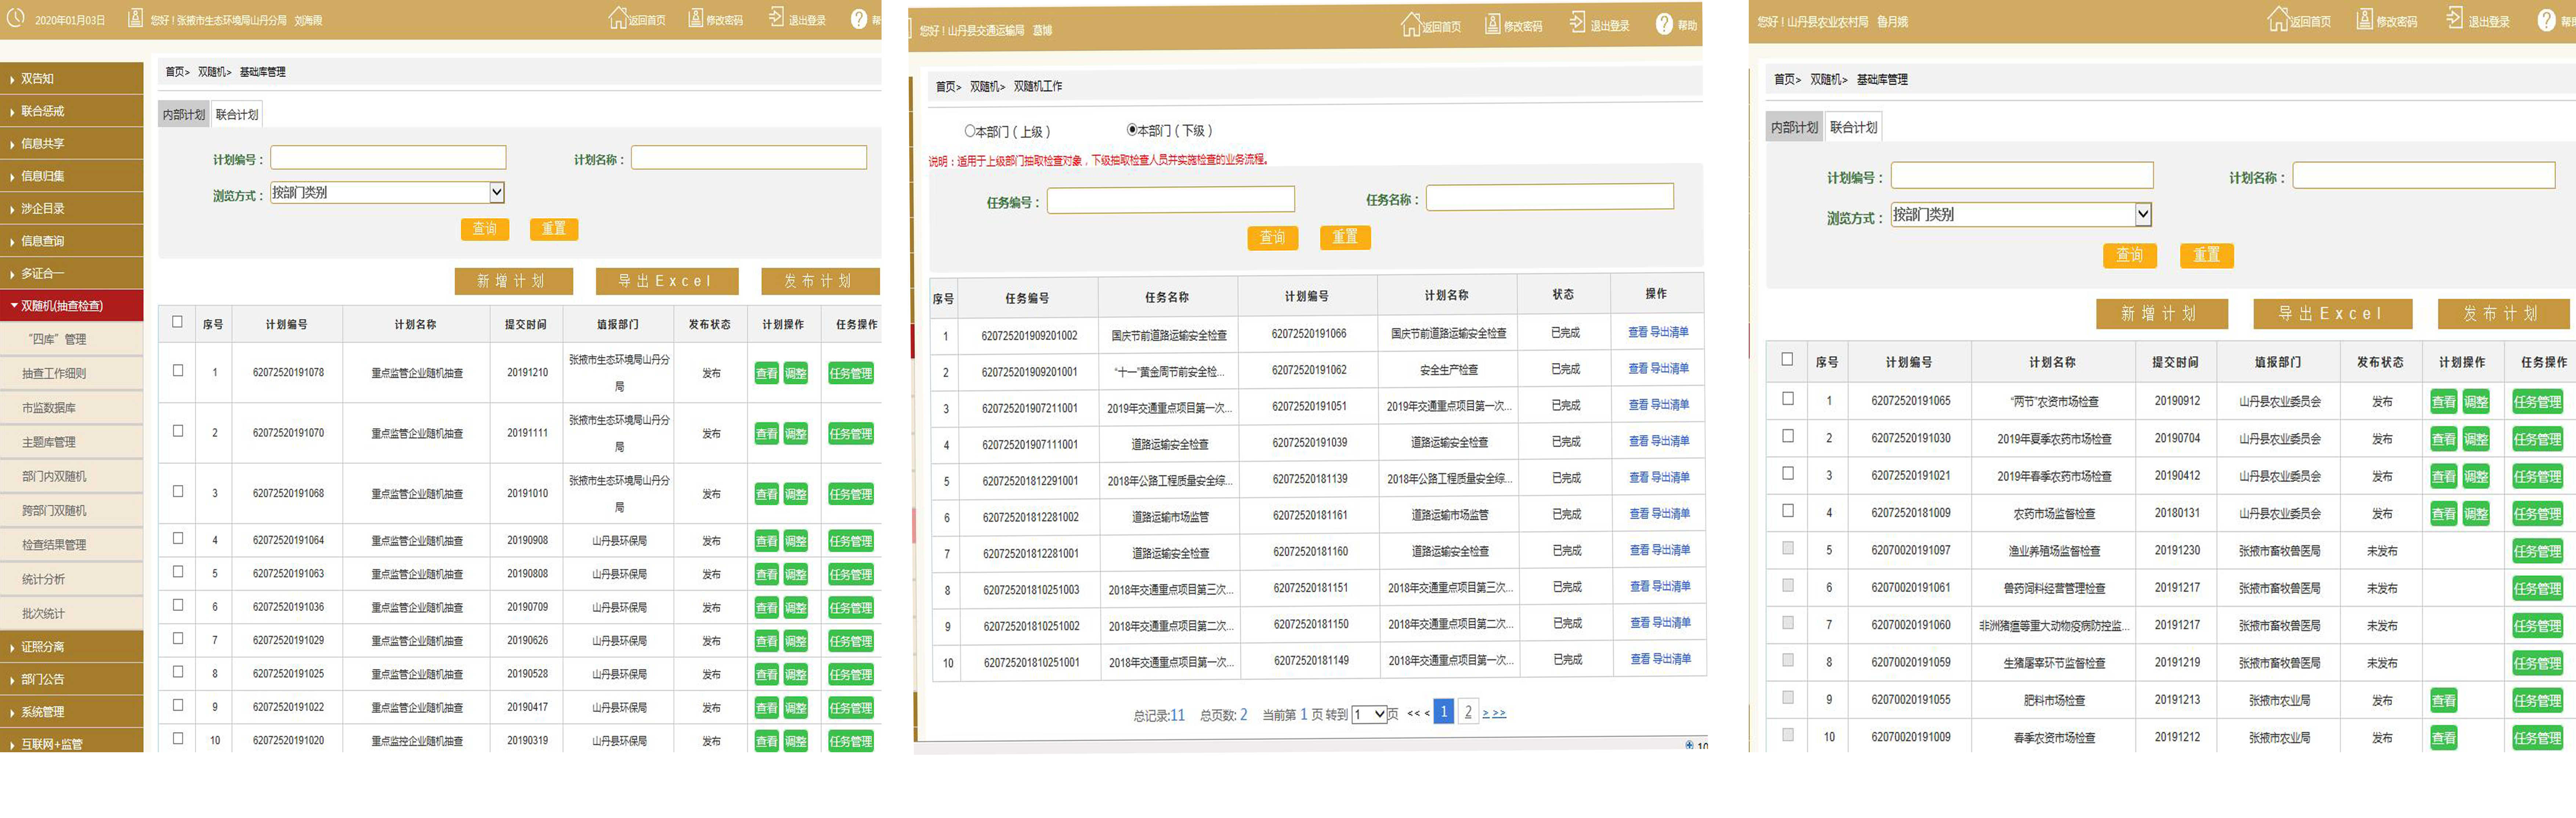Click 返回首页 home icon in right window
Viewport: 2576px width, 818px height.
(x=2278, y=19)
